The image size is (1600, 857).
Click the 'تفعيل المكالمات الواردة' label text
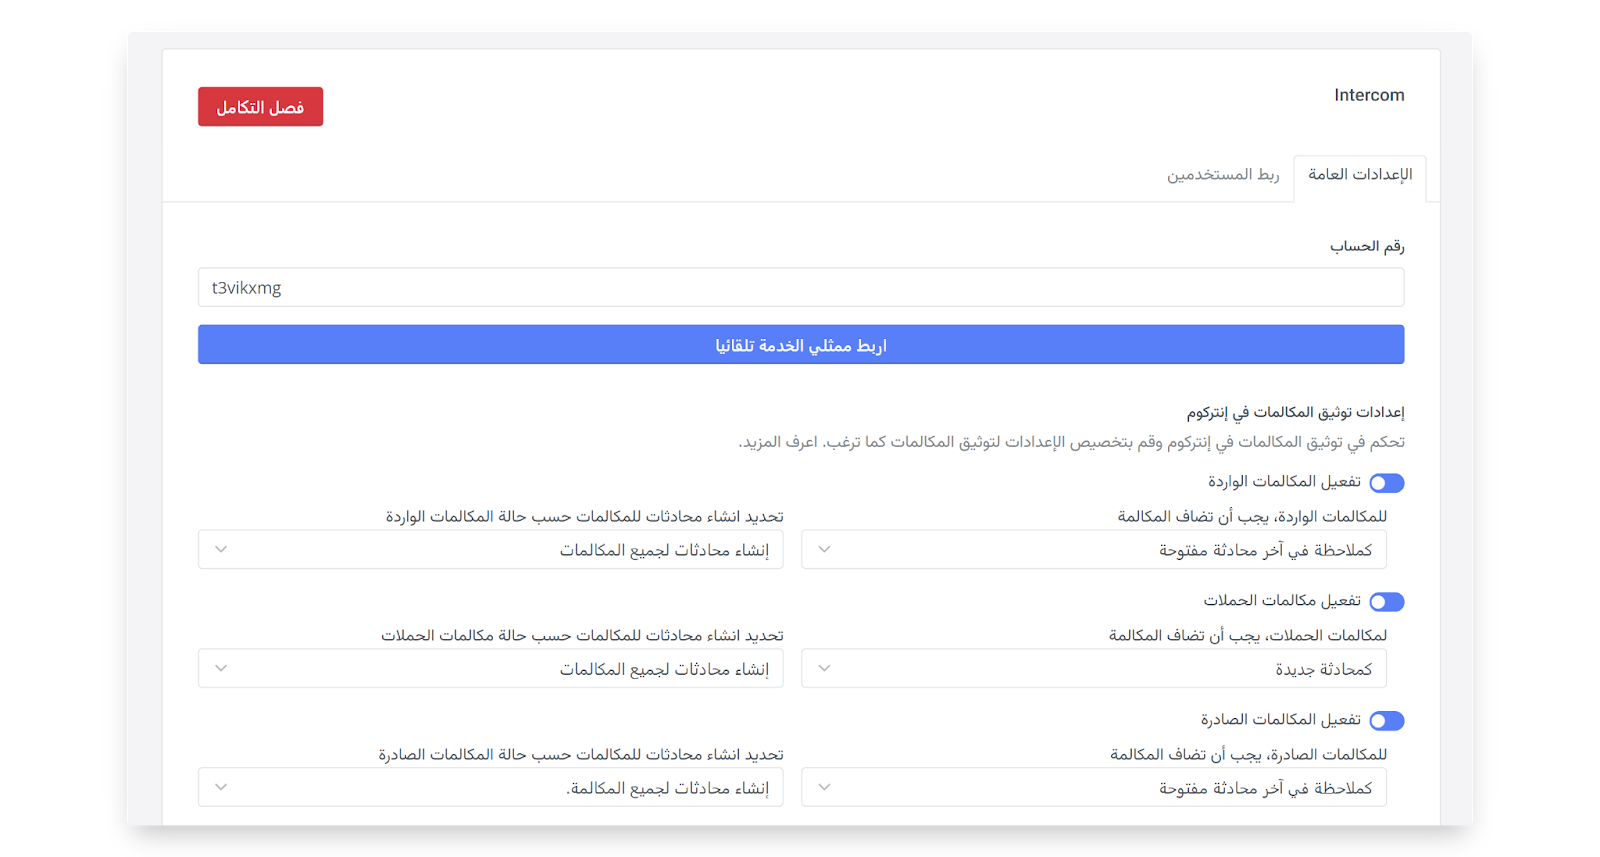tap(1284, 482)
